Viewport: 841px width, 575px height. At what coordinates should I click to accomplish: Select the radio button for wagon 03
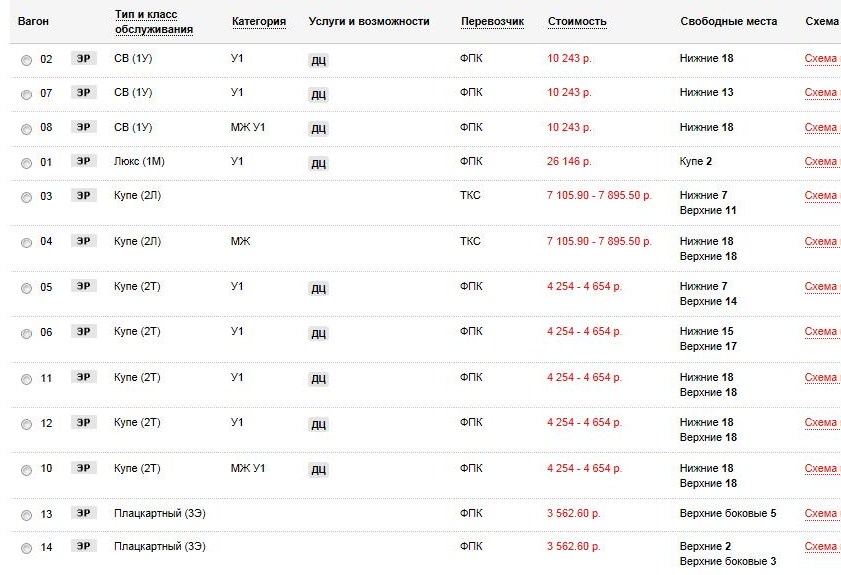pyautogui.click(x=26, y=197)
